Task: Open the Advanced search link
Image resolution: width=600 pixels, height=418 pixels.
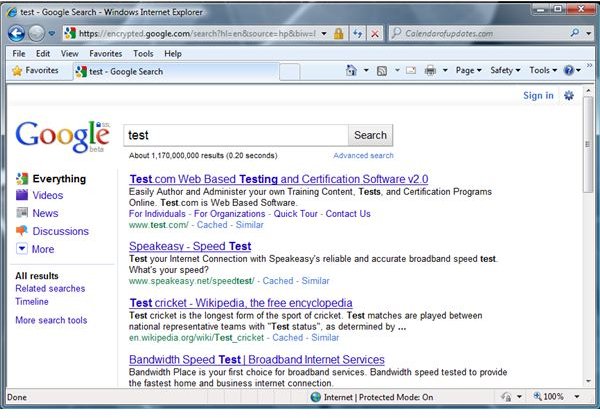Action: click(363, 155)
